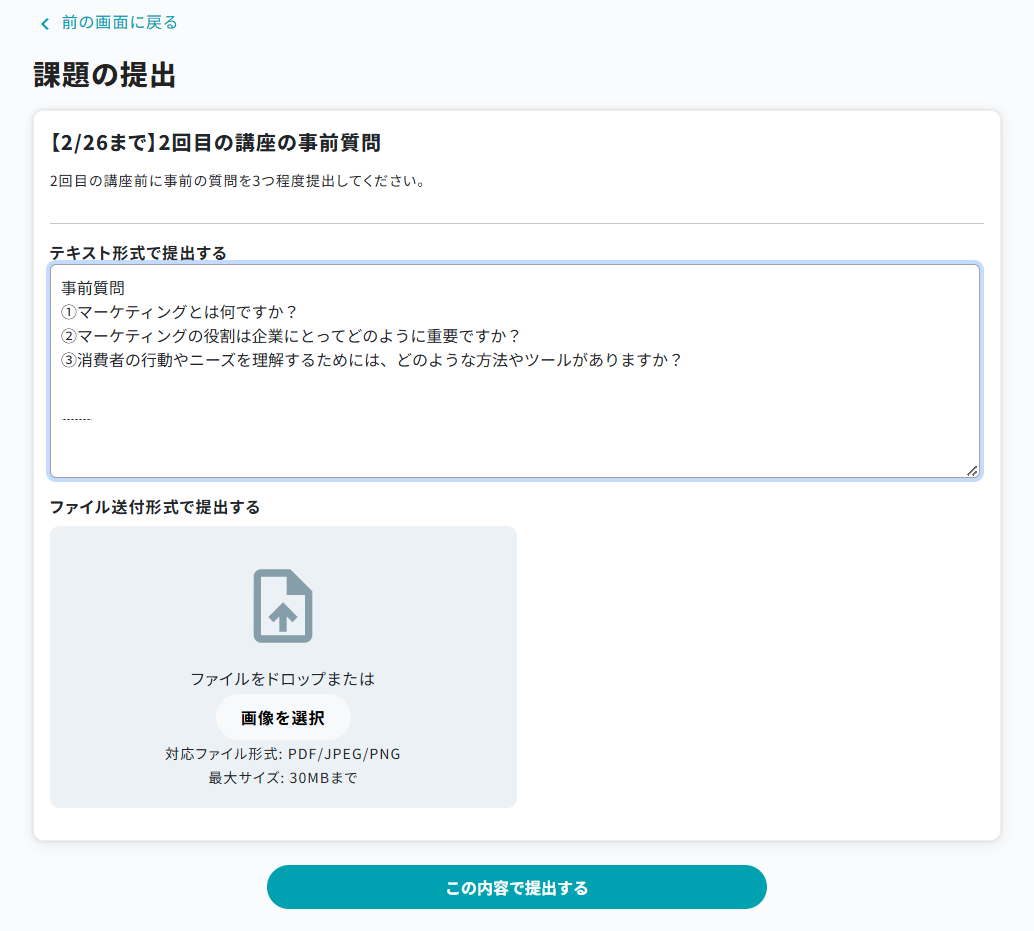Image resolution: width=1034 pixels, height=931 pixels.
Task: Submit with この内容で提出する button
Action: [x=516, y=887]
